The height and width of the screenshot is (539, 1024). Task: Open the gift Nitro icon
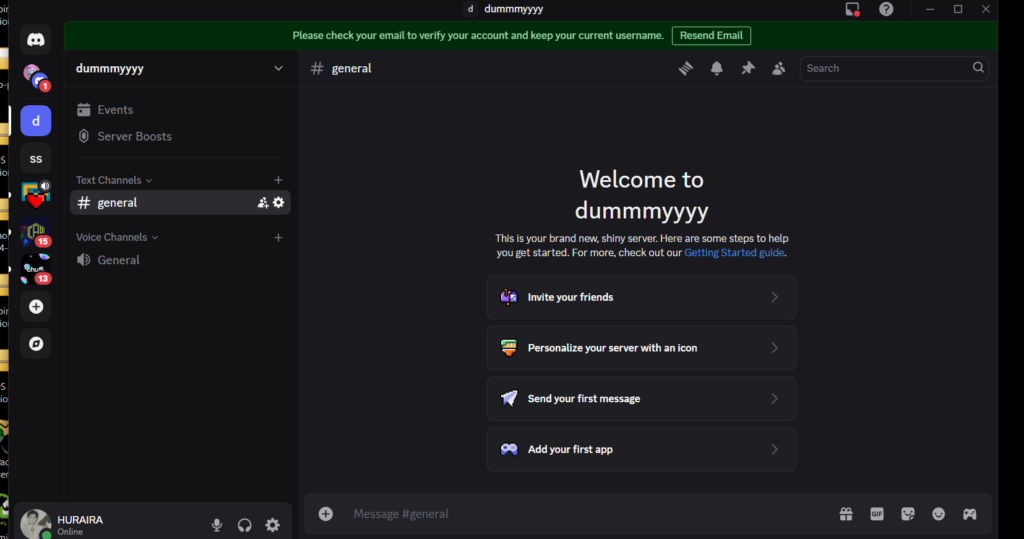(x=846, y=514)
